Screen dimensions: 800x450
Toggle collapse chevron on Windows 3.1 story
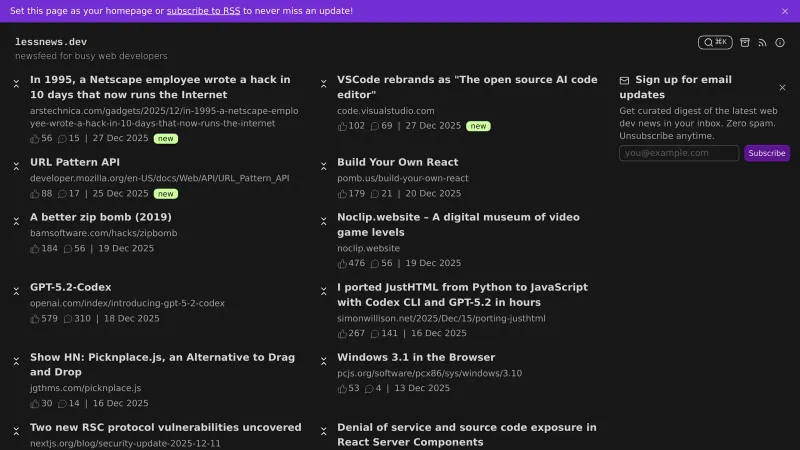point(323,361)
